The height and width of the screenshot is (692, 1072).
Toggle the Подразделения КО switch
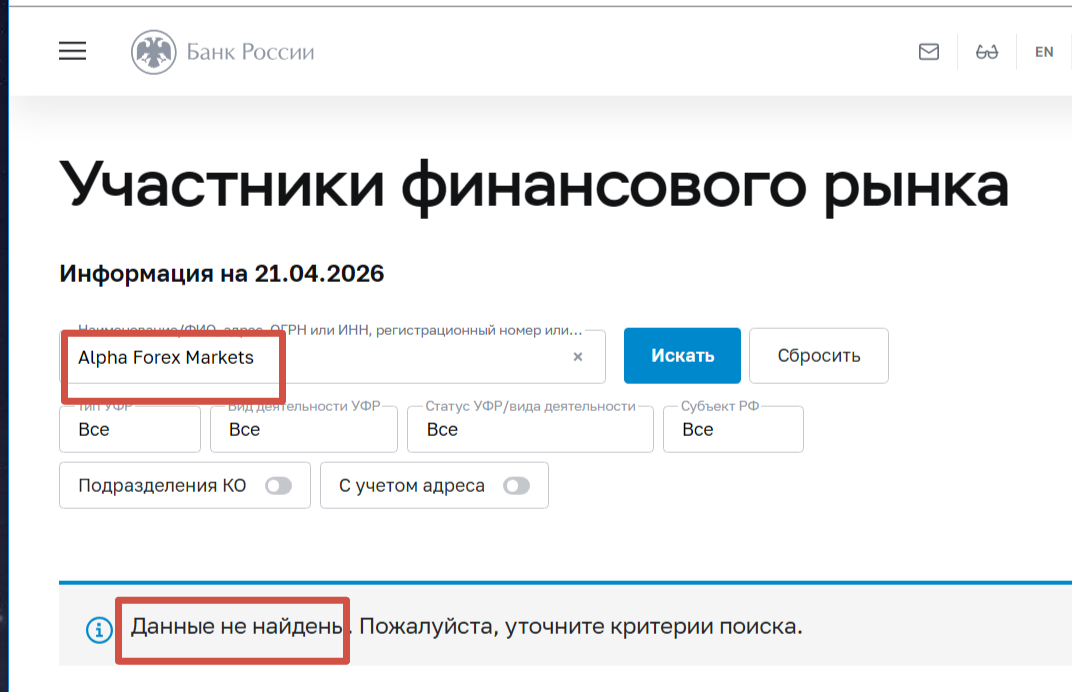pos(278,486)
